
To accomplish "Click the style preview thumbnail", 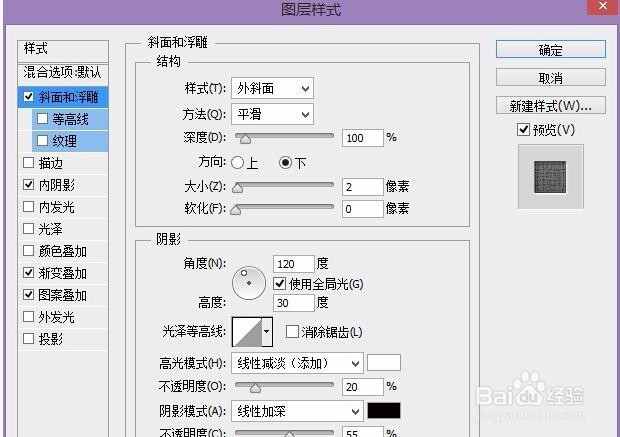I will 550,176.
